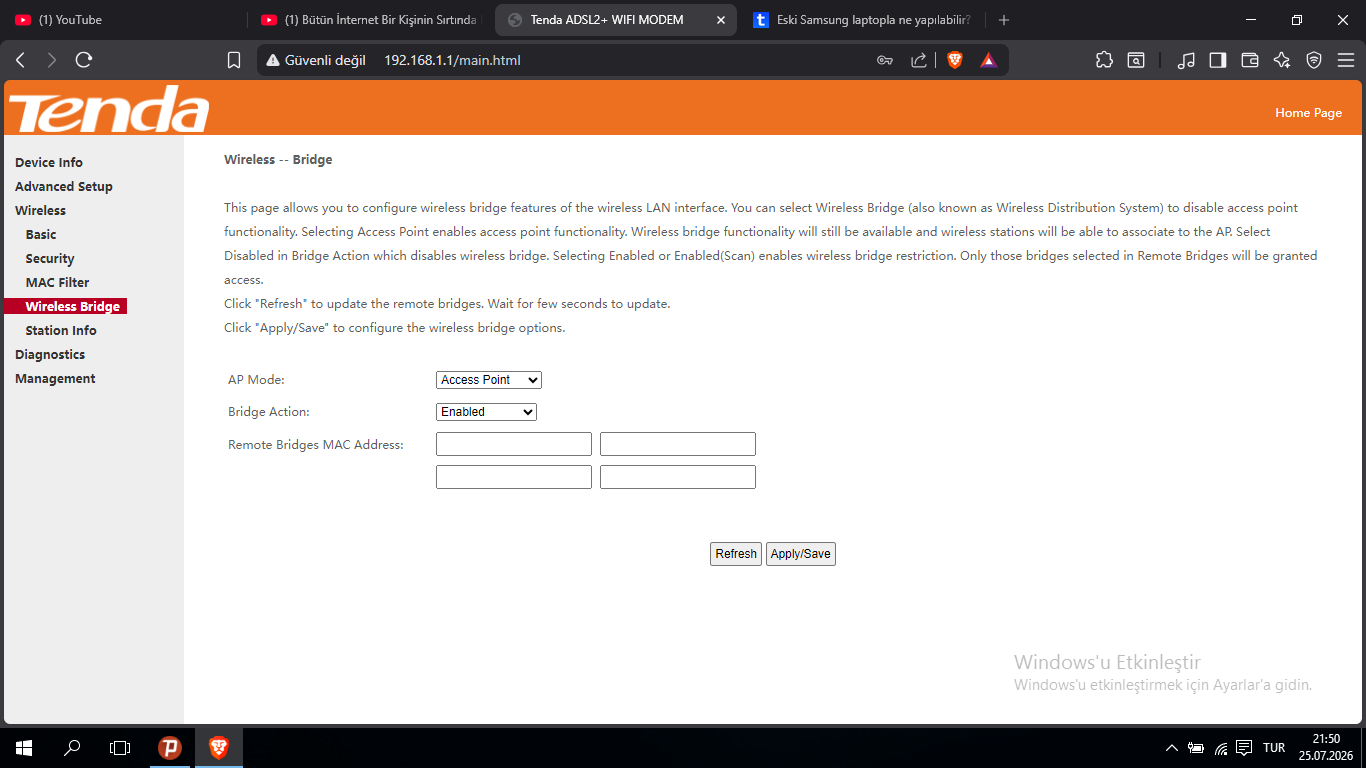Open Windows taskbar search
1366x768 pixels.
coord(72,747)
